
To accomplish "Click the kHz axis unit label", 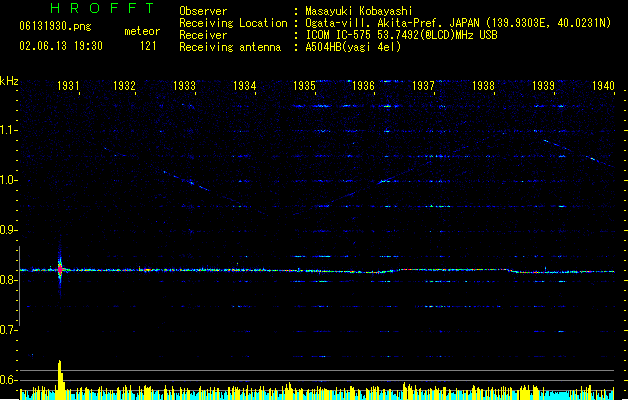I will coord(9,81).
